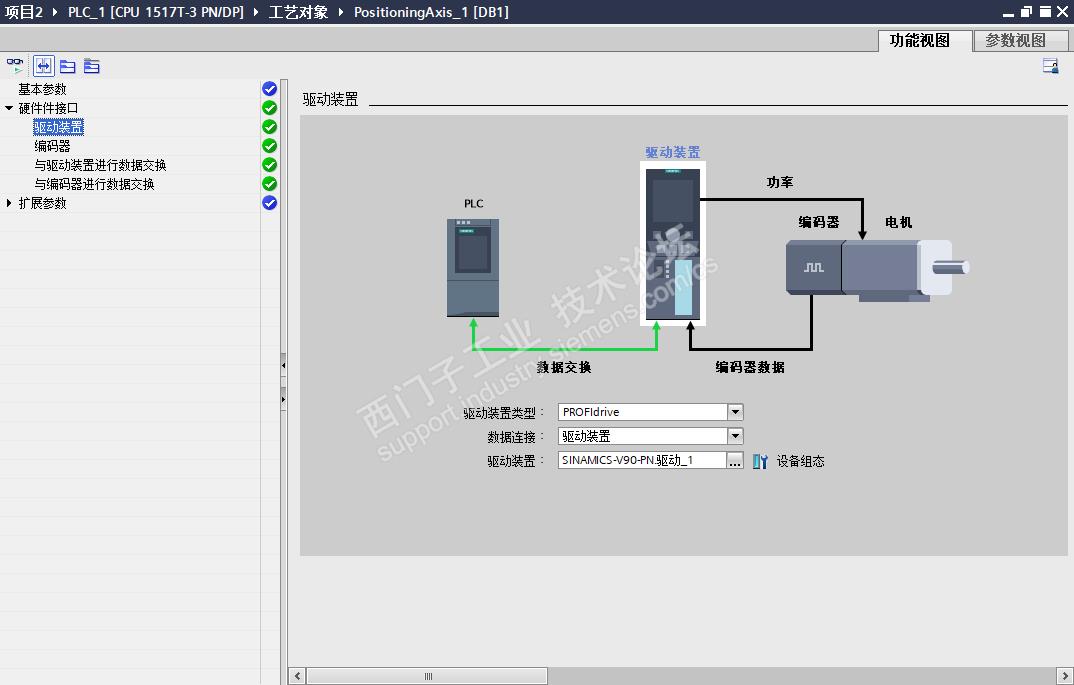This screenshot has height=685, width=1074.
Task: Click the blue 驱动装置 label above the drive
Action: [673, 152]
